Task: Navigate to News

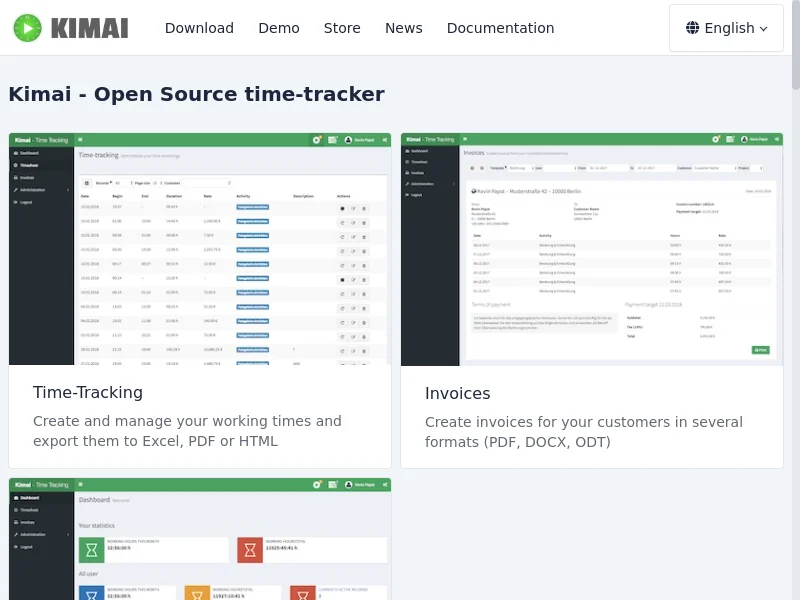Action: pos(404,28)
